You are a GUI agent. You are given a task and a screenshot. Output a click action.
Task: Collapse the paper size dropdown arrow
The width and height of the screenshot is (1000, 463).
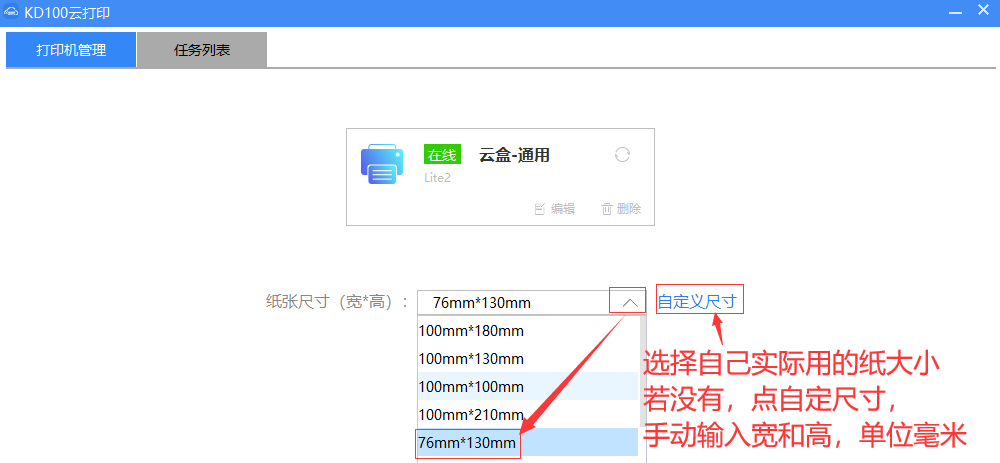click(x=629, y=302)
